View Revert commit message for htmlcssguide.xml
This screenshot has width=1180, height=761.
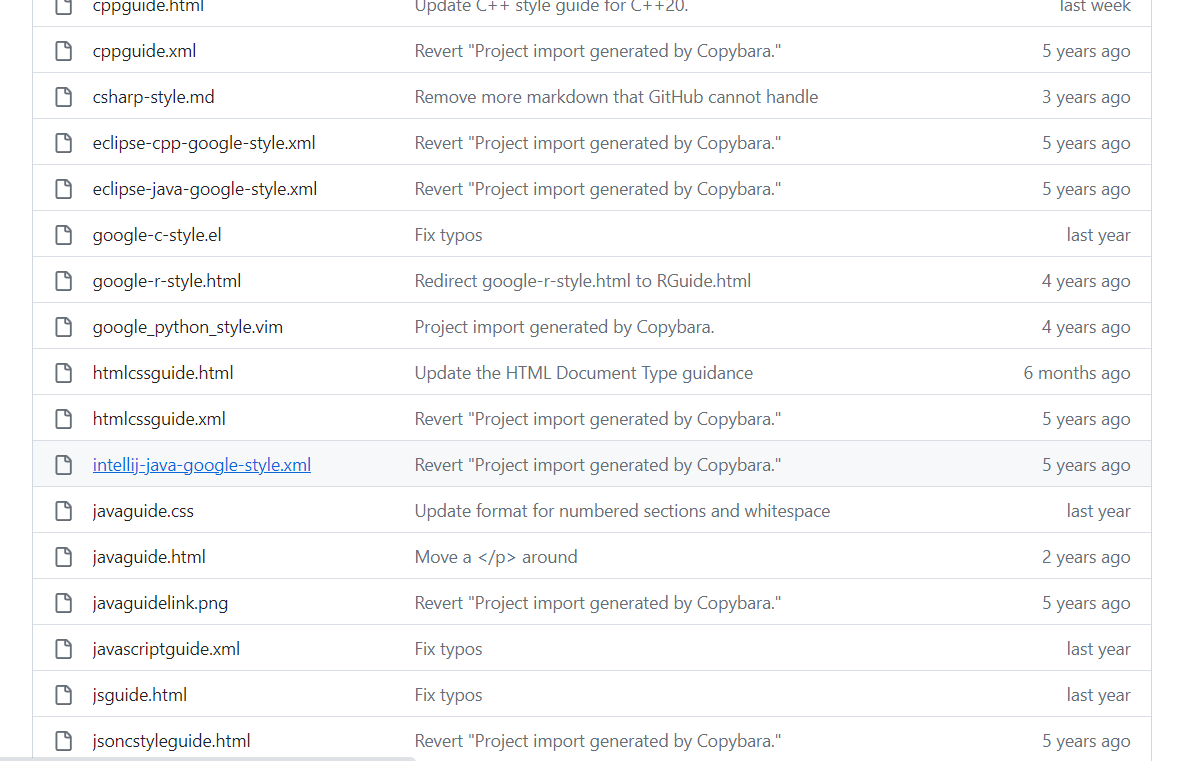click(x=598, y=419)
